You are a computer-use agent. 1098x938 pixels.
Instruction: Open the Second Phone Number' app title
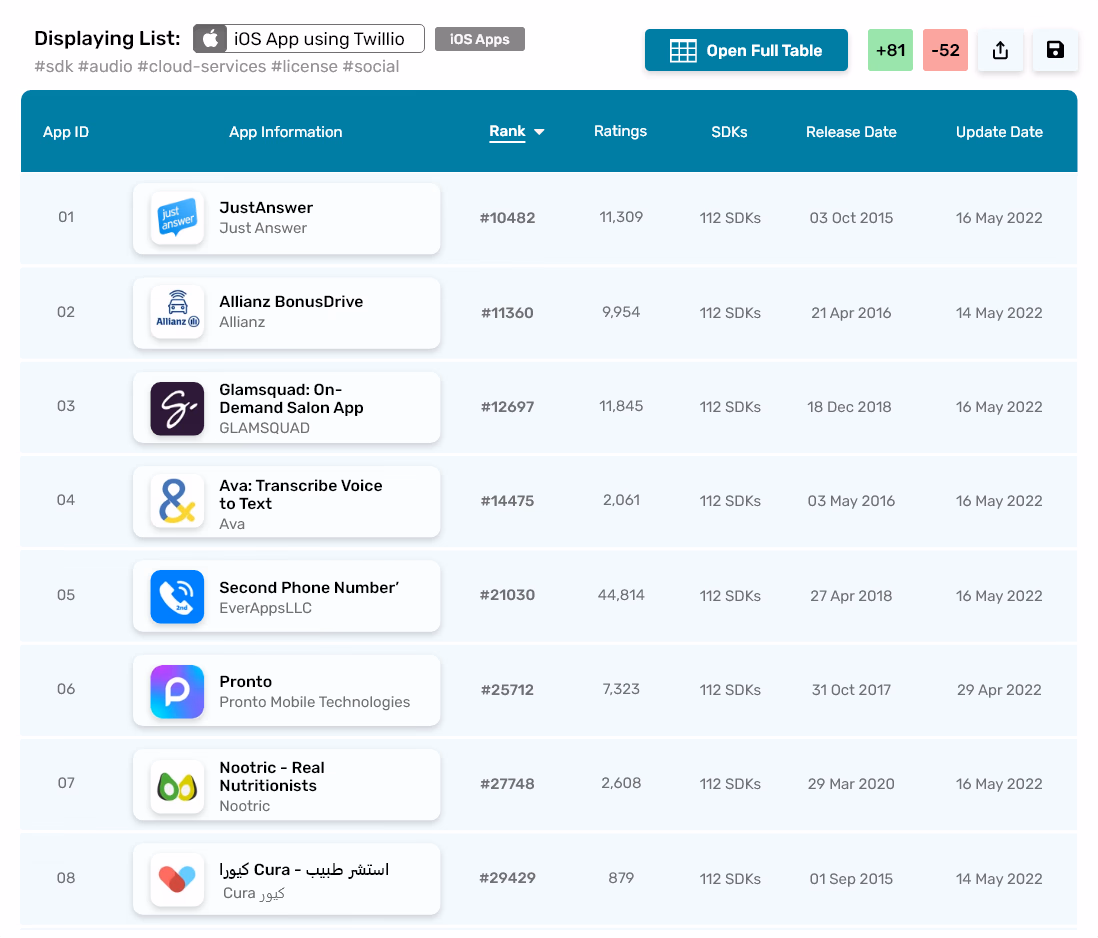(309, 588)
